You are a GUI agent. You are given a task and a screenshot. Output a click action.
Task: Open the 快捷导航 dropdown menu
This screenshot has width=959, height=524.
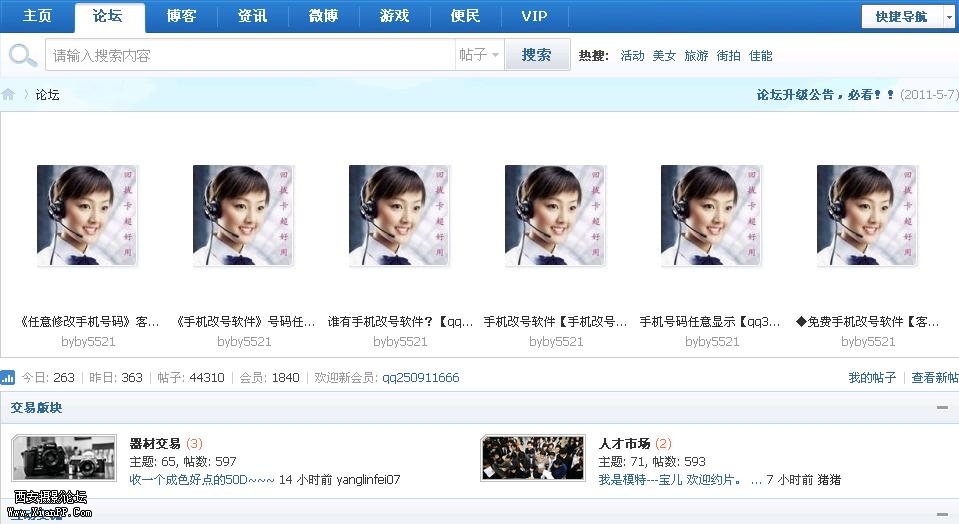[908, 17]
